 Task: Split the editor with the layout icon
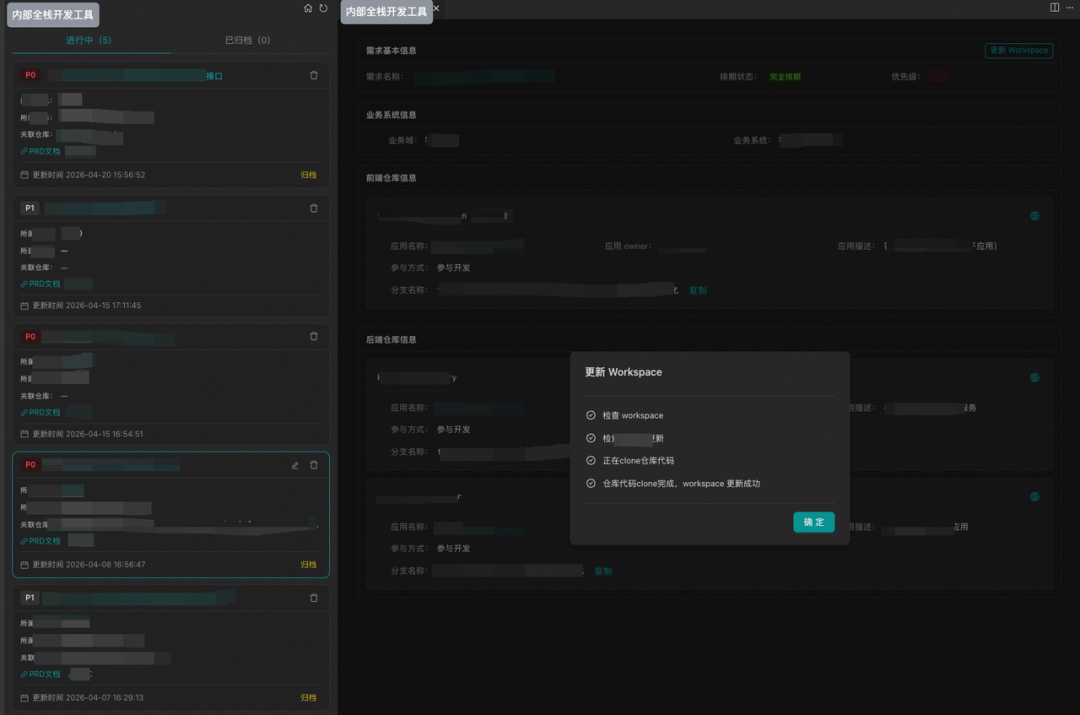[x=1055, y=7]
